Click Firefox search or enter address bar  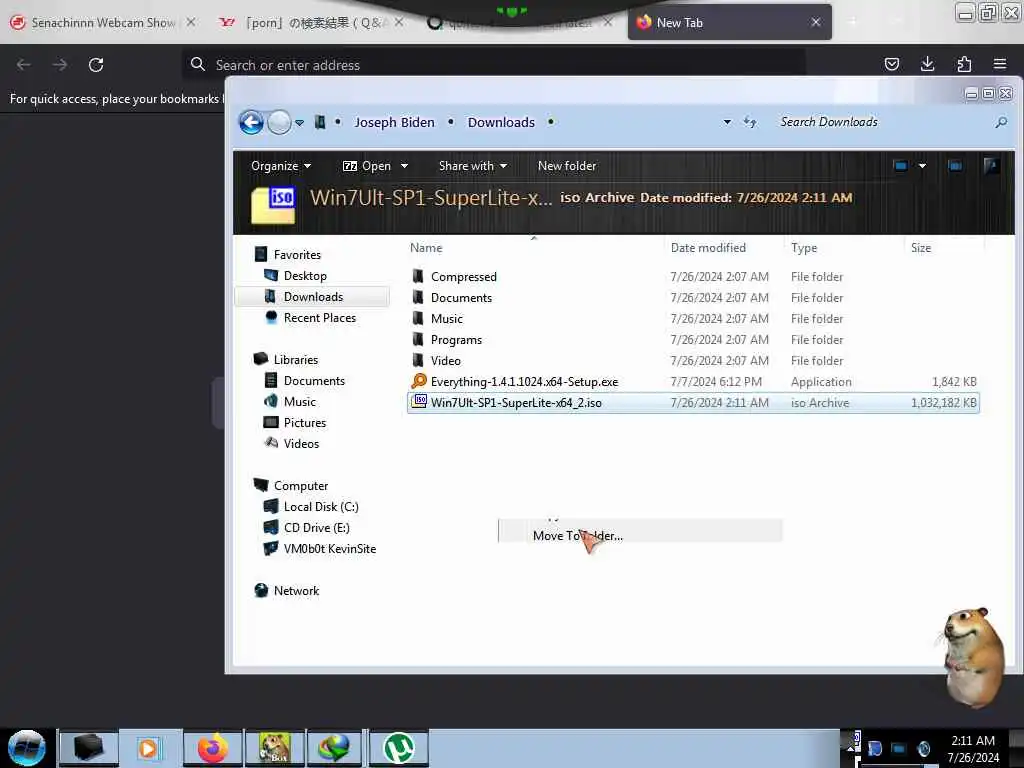494,65
